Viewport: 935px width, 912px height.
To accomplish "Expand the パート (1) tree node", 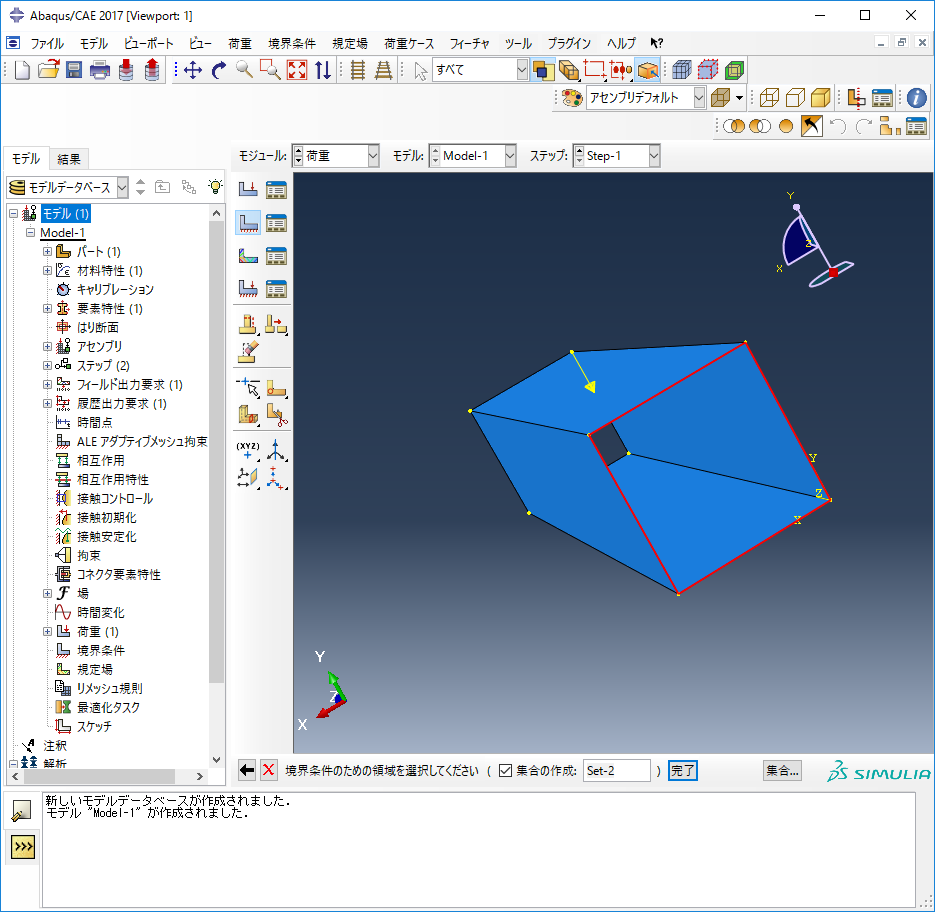I will [x=47, y=252].
